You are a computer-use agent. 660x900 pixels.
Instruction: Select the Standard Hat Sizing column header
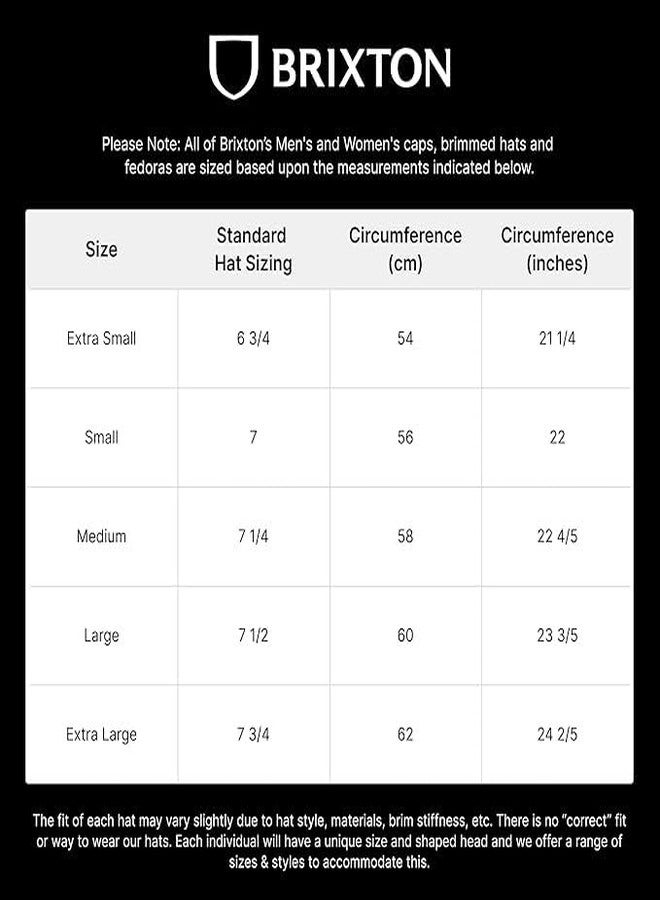coord(253,249)
